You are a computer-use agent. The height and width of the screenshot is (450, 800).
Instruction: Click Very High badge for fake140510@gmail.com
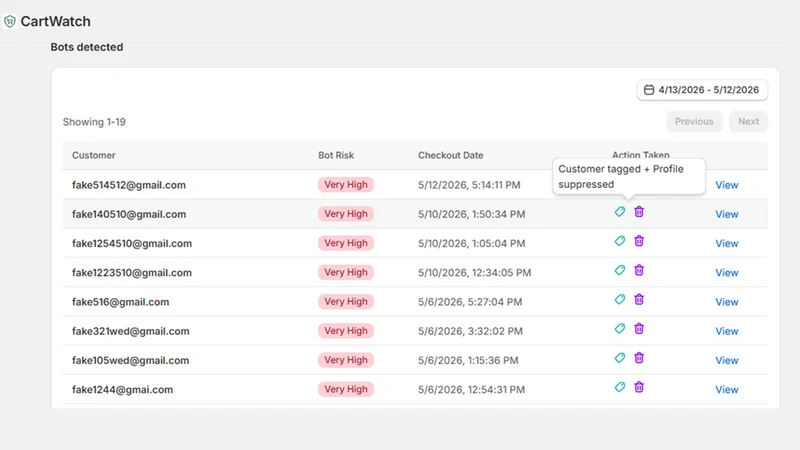pos(346,214)
